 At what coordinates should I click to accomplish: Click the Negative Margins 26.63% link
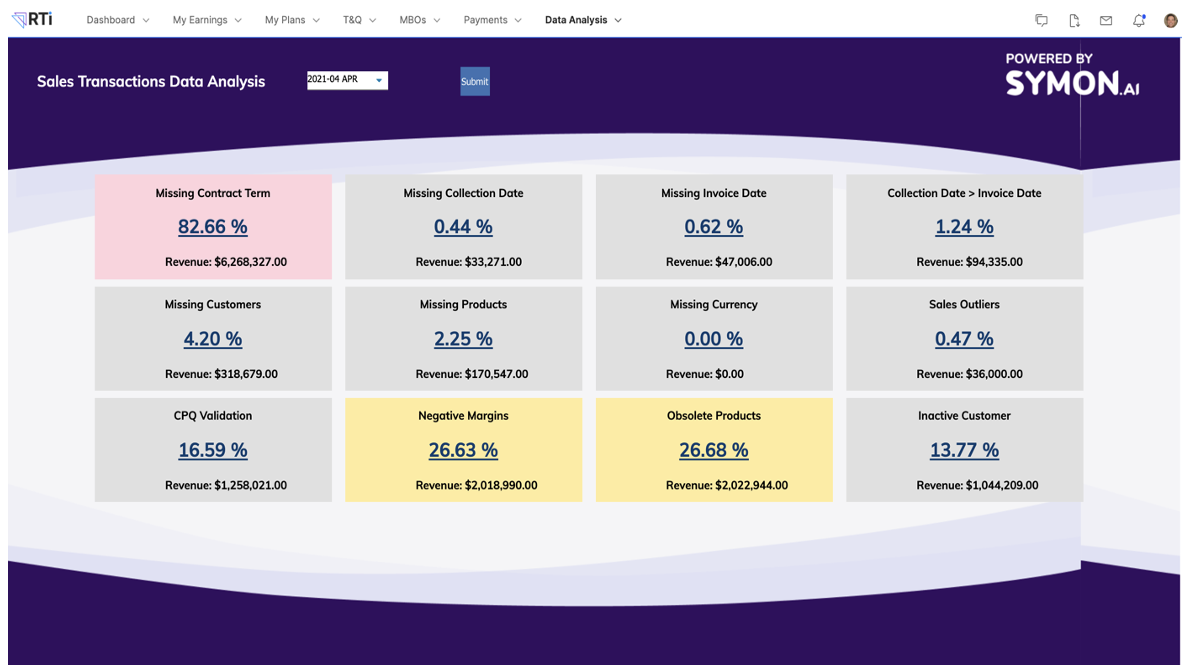coord(463,450)
